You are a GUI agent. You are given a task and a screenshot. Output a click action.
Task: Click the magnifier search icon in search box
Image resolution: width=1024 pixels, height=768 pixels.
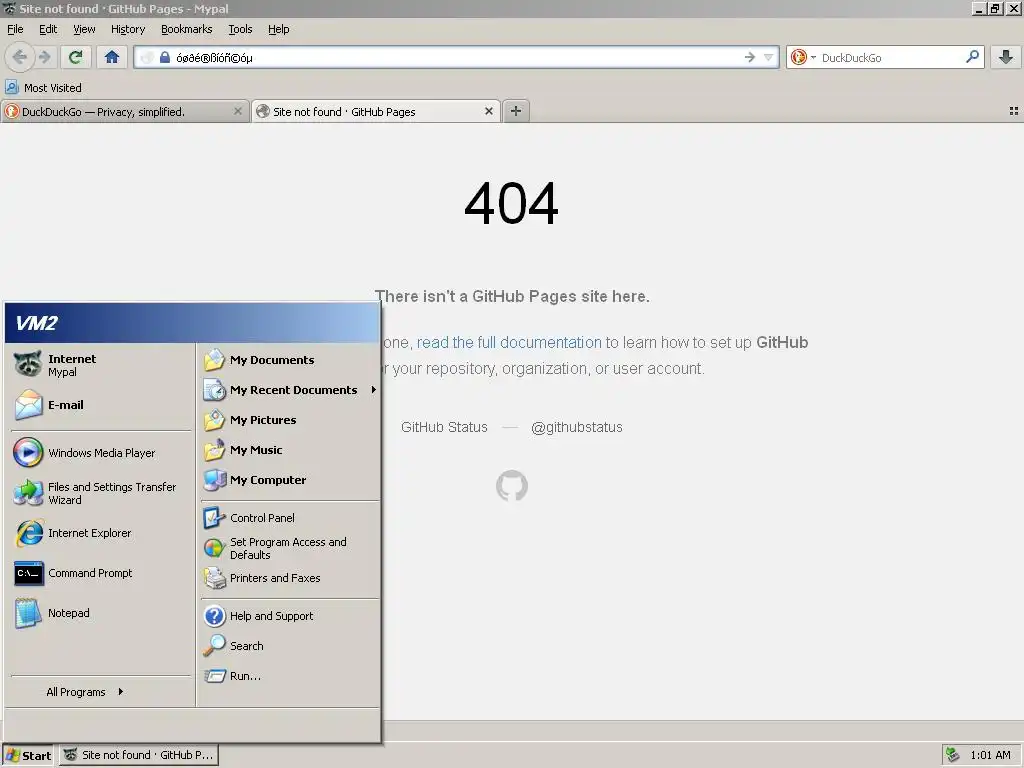coord(972,57)
